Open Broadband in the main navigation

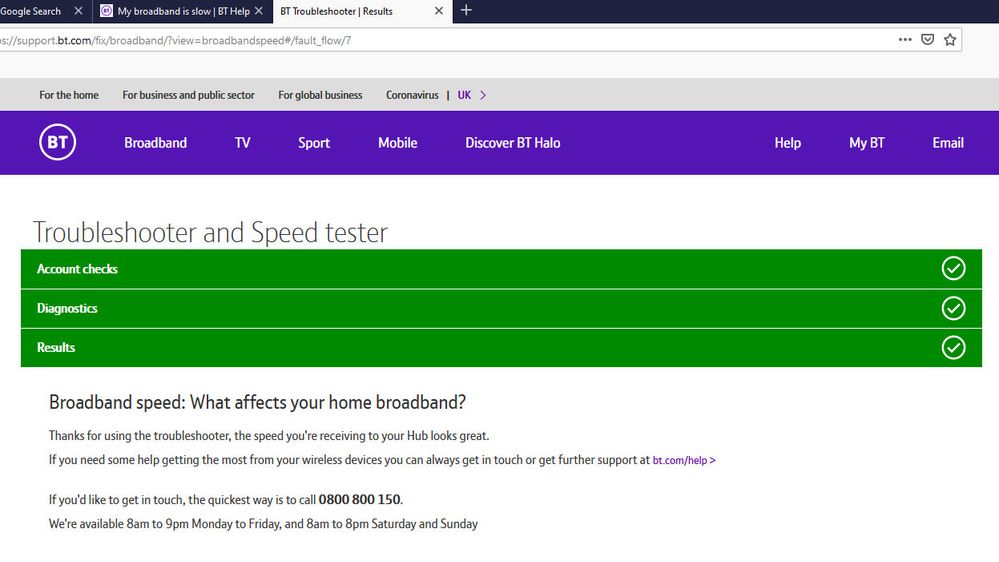[155, 143]
